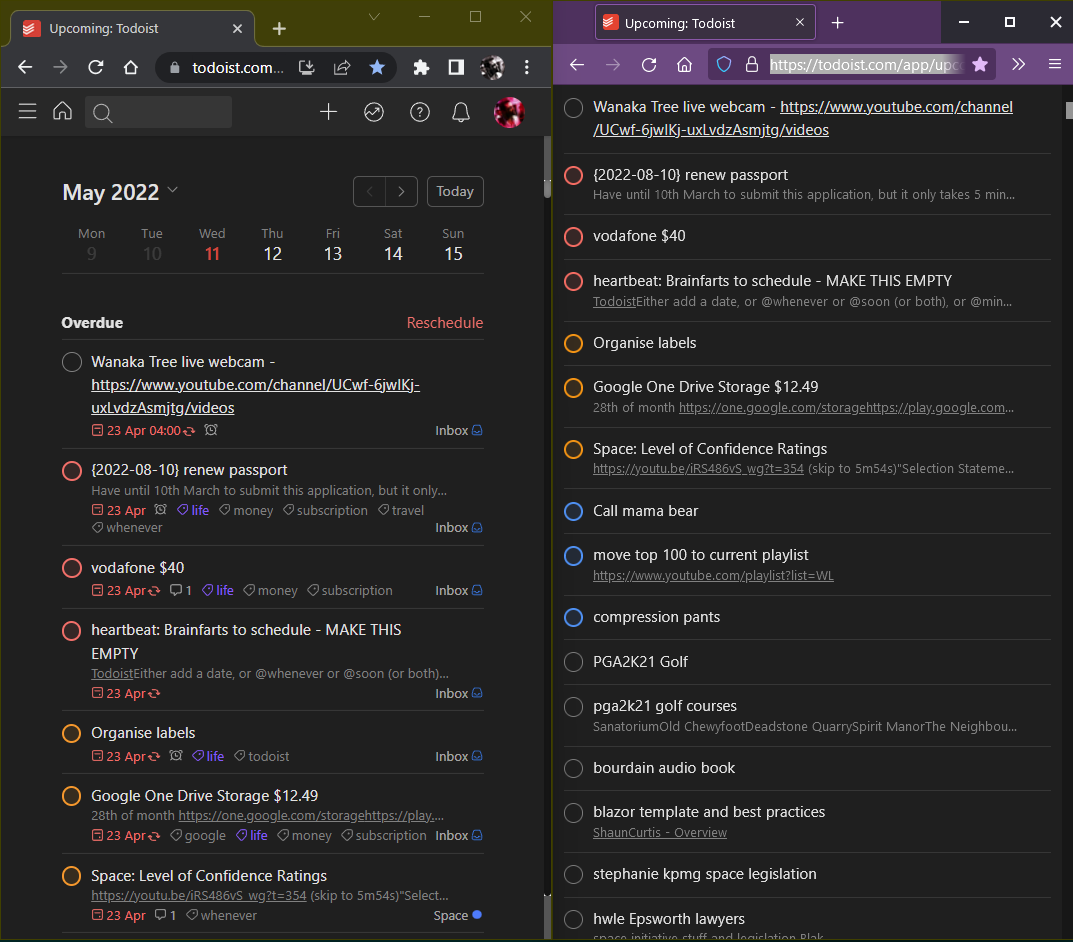Complete Organise labels task in left window
The image size is (1073, 942).
(72, 733)
